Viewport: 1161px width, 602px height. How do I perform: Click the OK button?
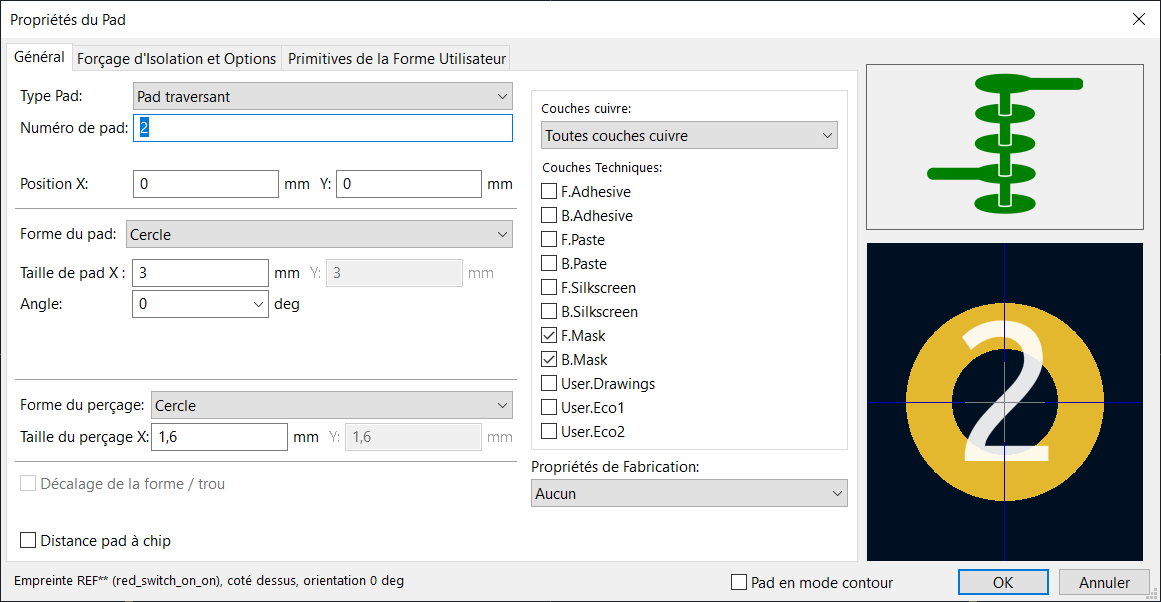1003,582
